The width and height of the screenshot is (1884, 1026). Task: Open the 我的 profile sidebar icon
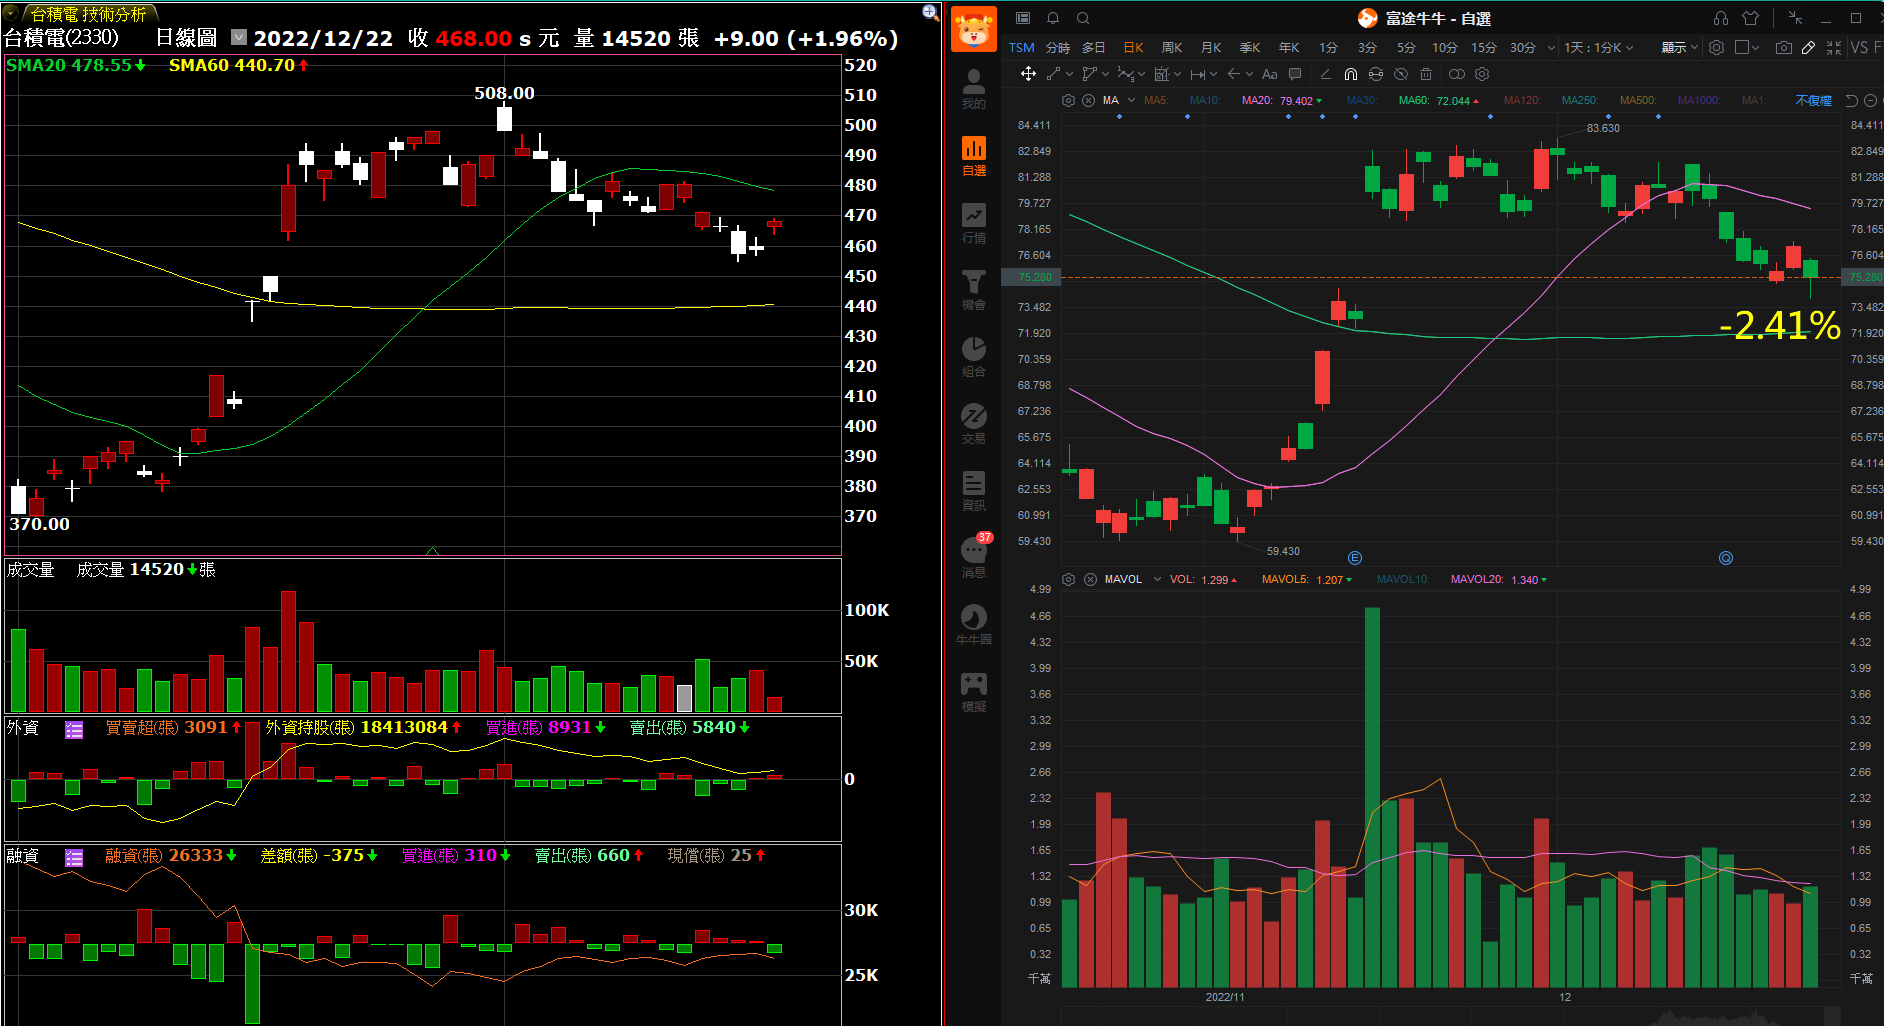[x=973, y=89]
